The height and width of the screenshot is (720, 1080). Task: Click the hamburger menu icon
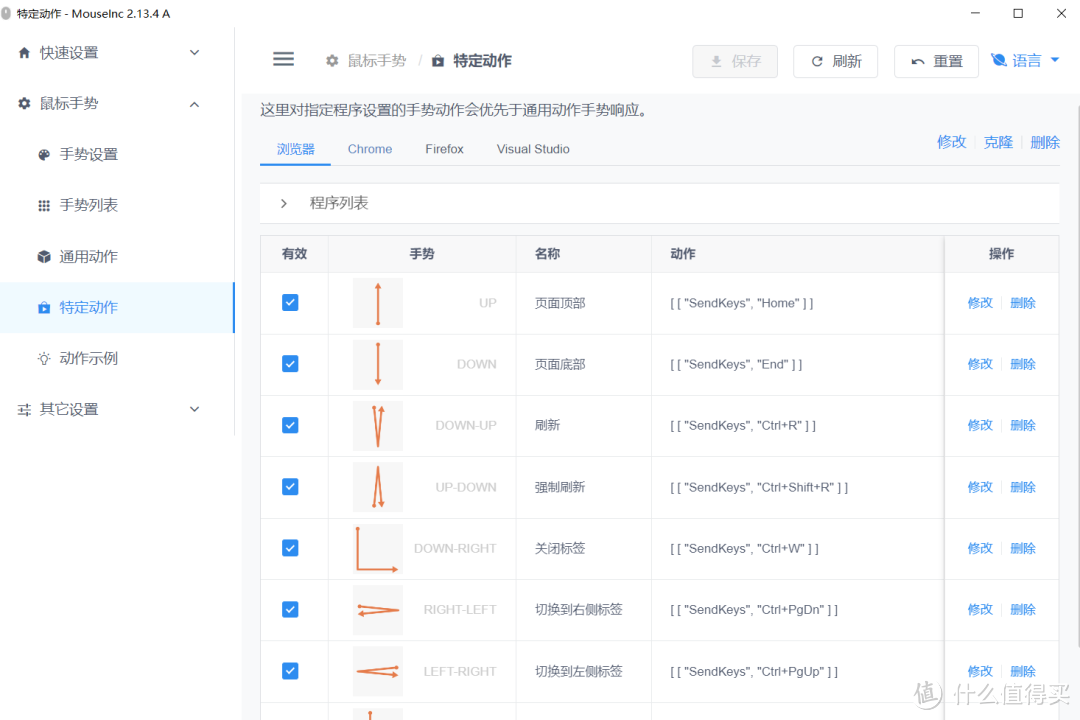pyautogui.click(x=283, y=59)
